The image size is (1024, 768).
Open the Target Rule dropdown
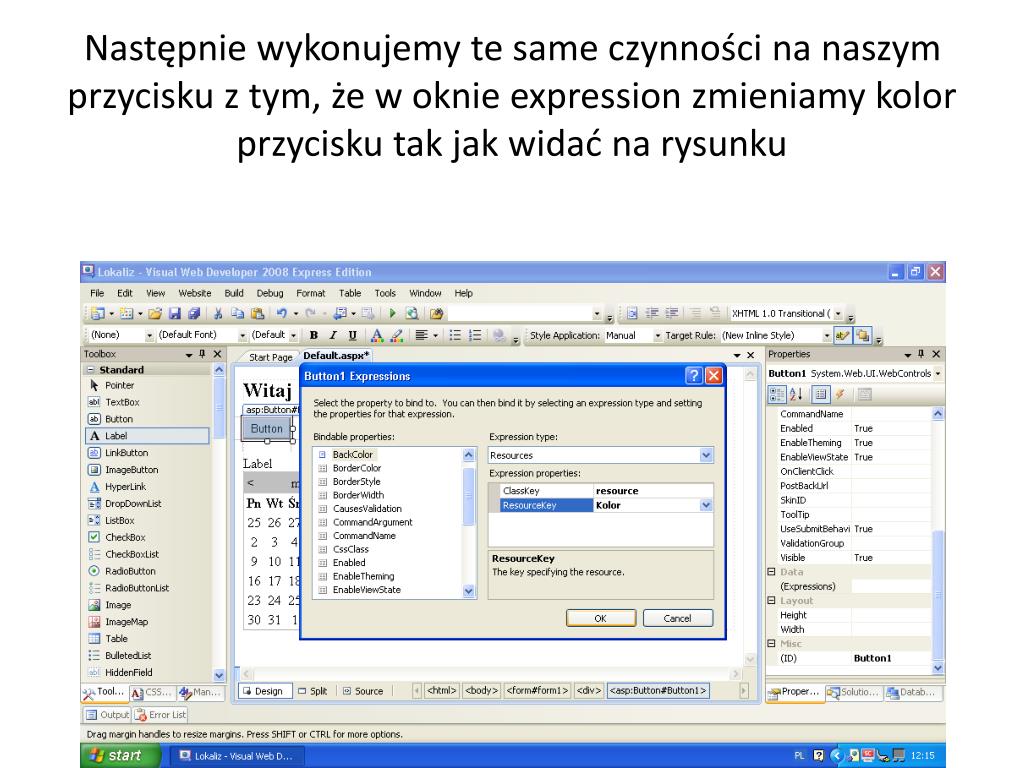[827, 336]
